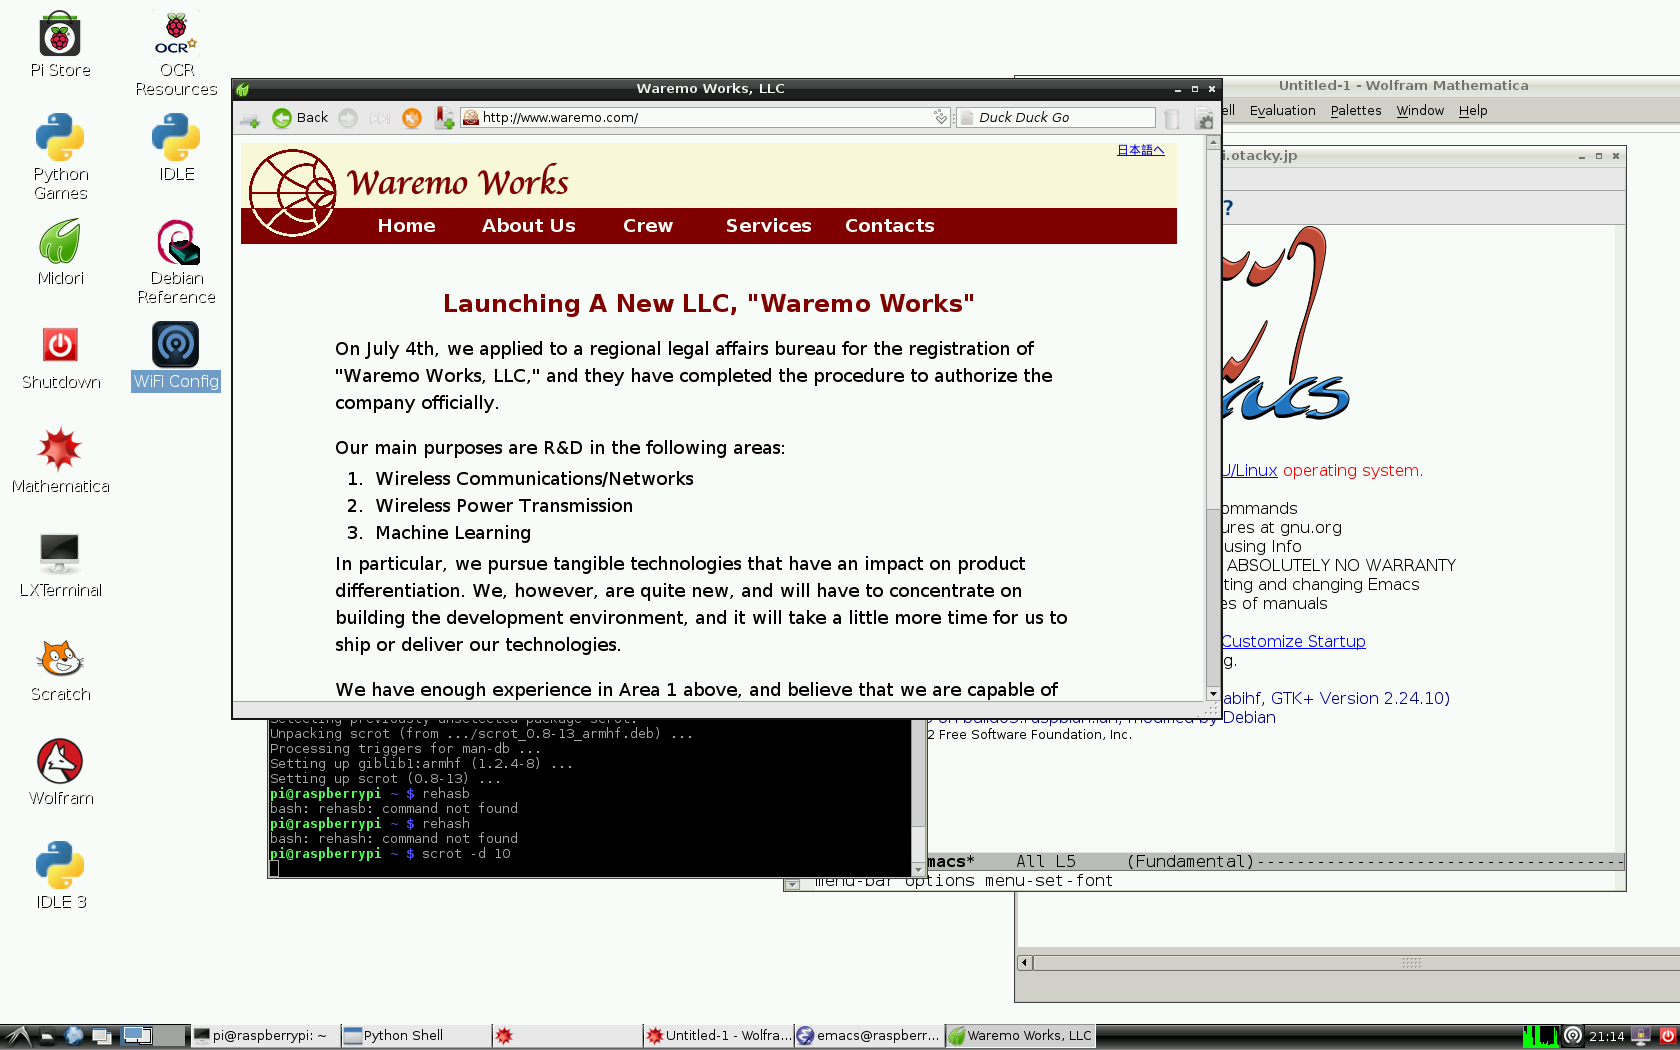Reload the page with the orange icon
The height and width of the screenshot is (1050, 1680).
pyautogui.click(x=412, y=118)
